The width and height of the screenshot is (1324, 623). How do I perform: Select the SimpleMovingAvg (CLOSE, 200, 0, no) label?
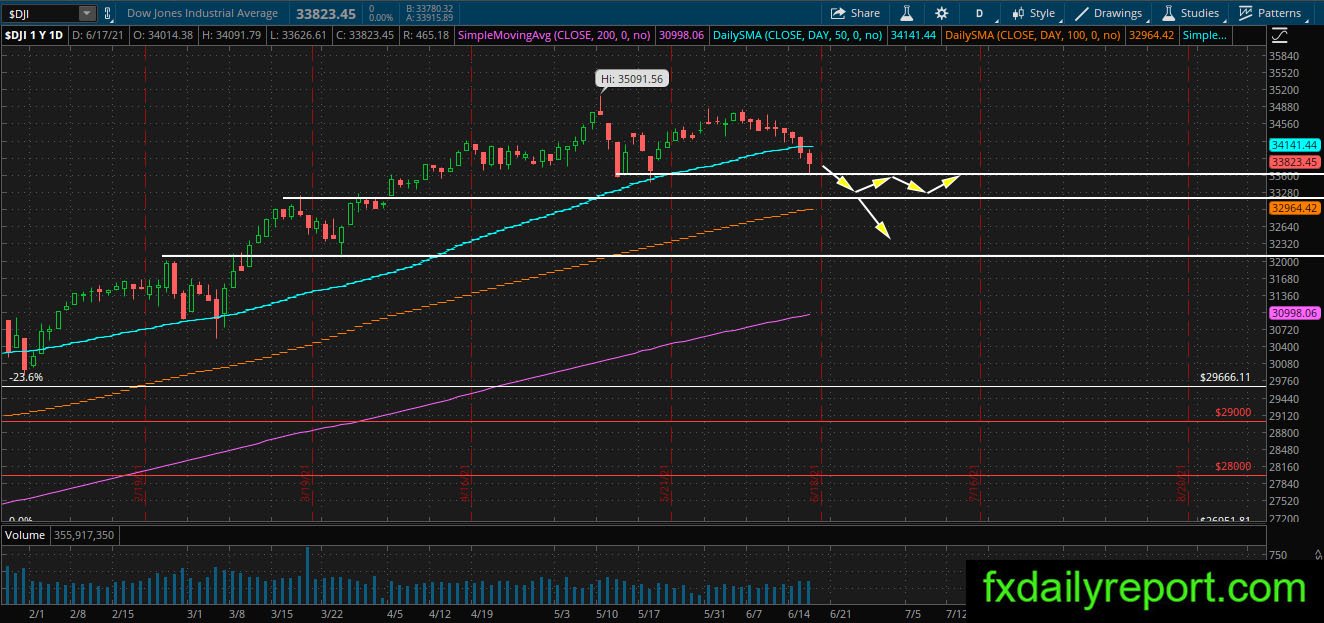pos(554,35)
